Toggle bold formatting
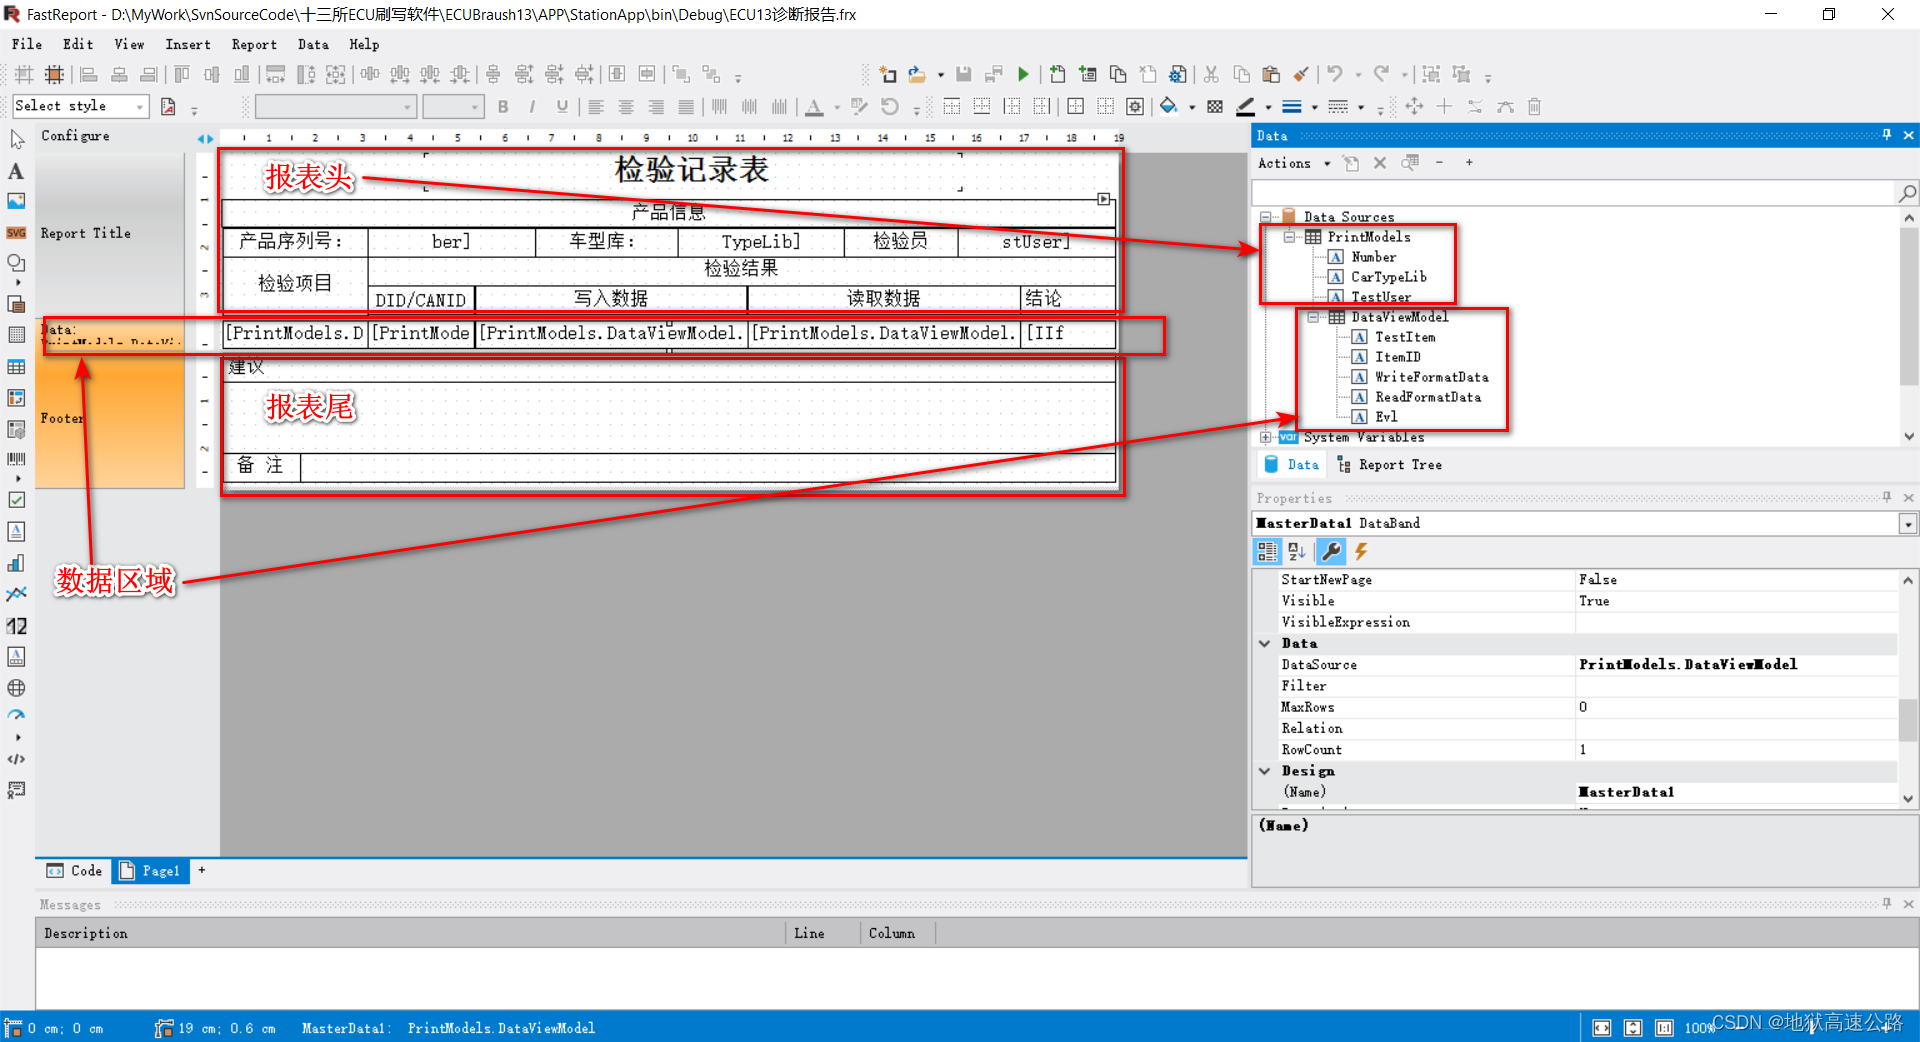1920x1042 pixels. point(503,106)
